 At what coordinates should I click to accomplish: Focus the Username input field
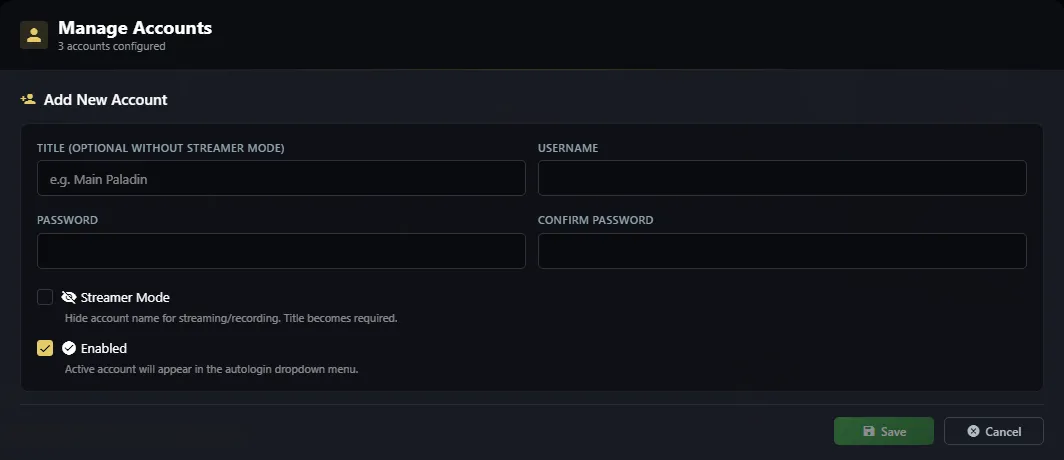782,178
